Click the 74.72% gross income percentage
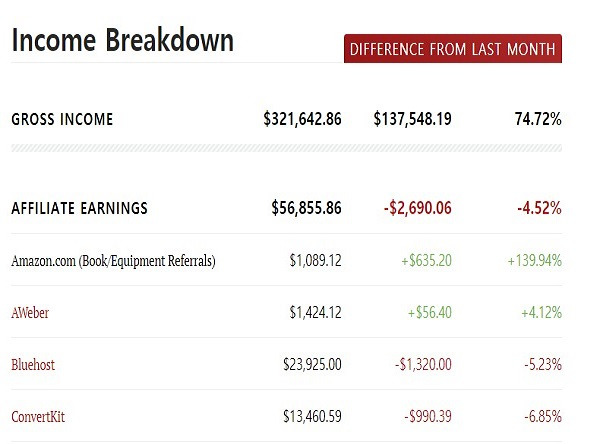 pyautogui.click(x=538, y=119)
